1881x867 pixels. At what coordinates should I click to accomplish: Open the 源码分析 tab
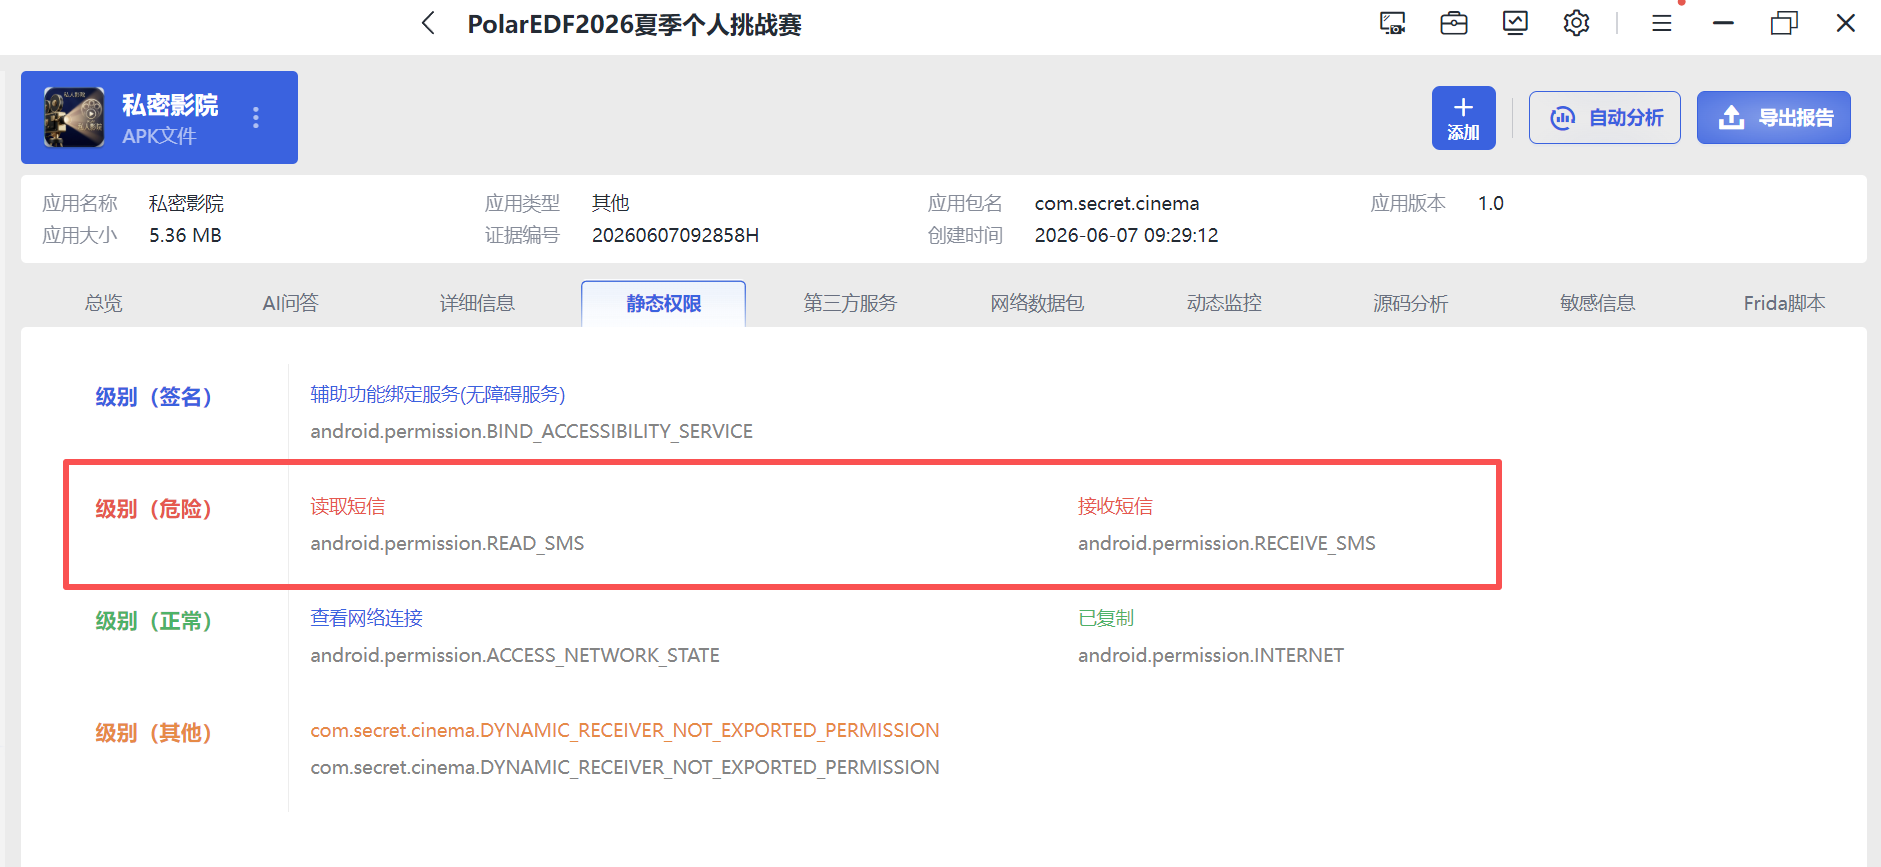pyautogui.click(x=1410, y=303)
